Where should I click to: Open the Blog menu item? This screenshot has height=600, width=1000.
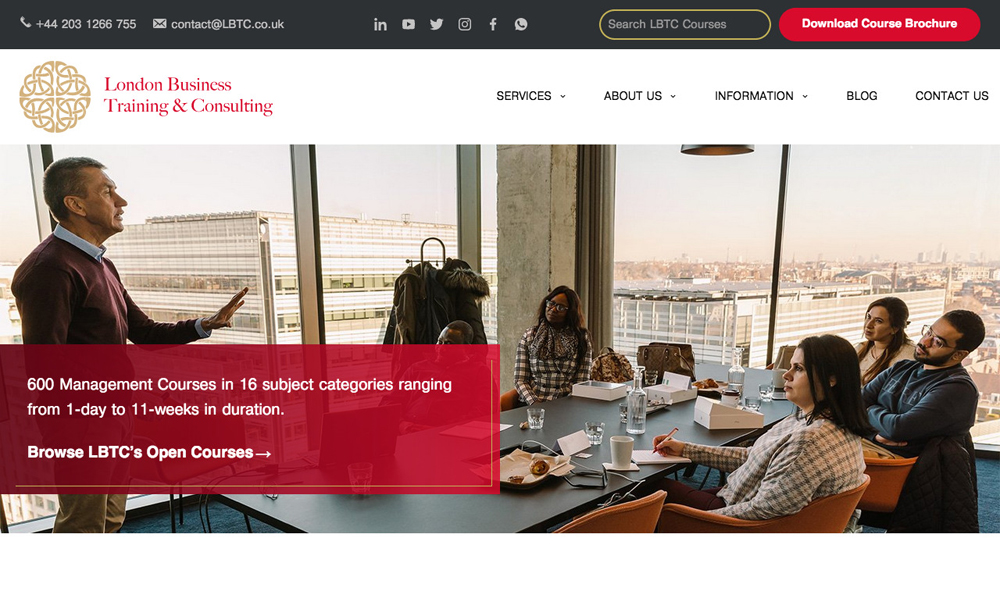[862, 96]
